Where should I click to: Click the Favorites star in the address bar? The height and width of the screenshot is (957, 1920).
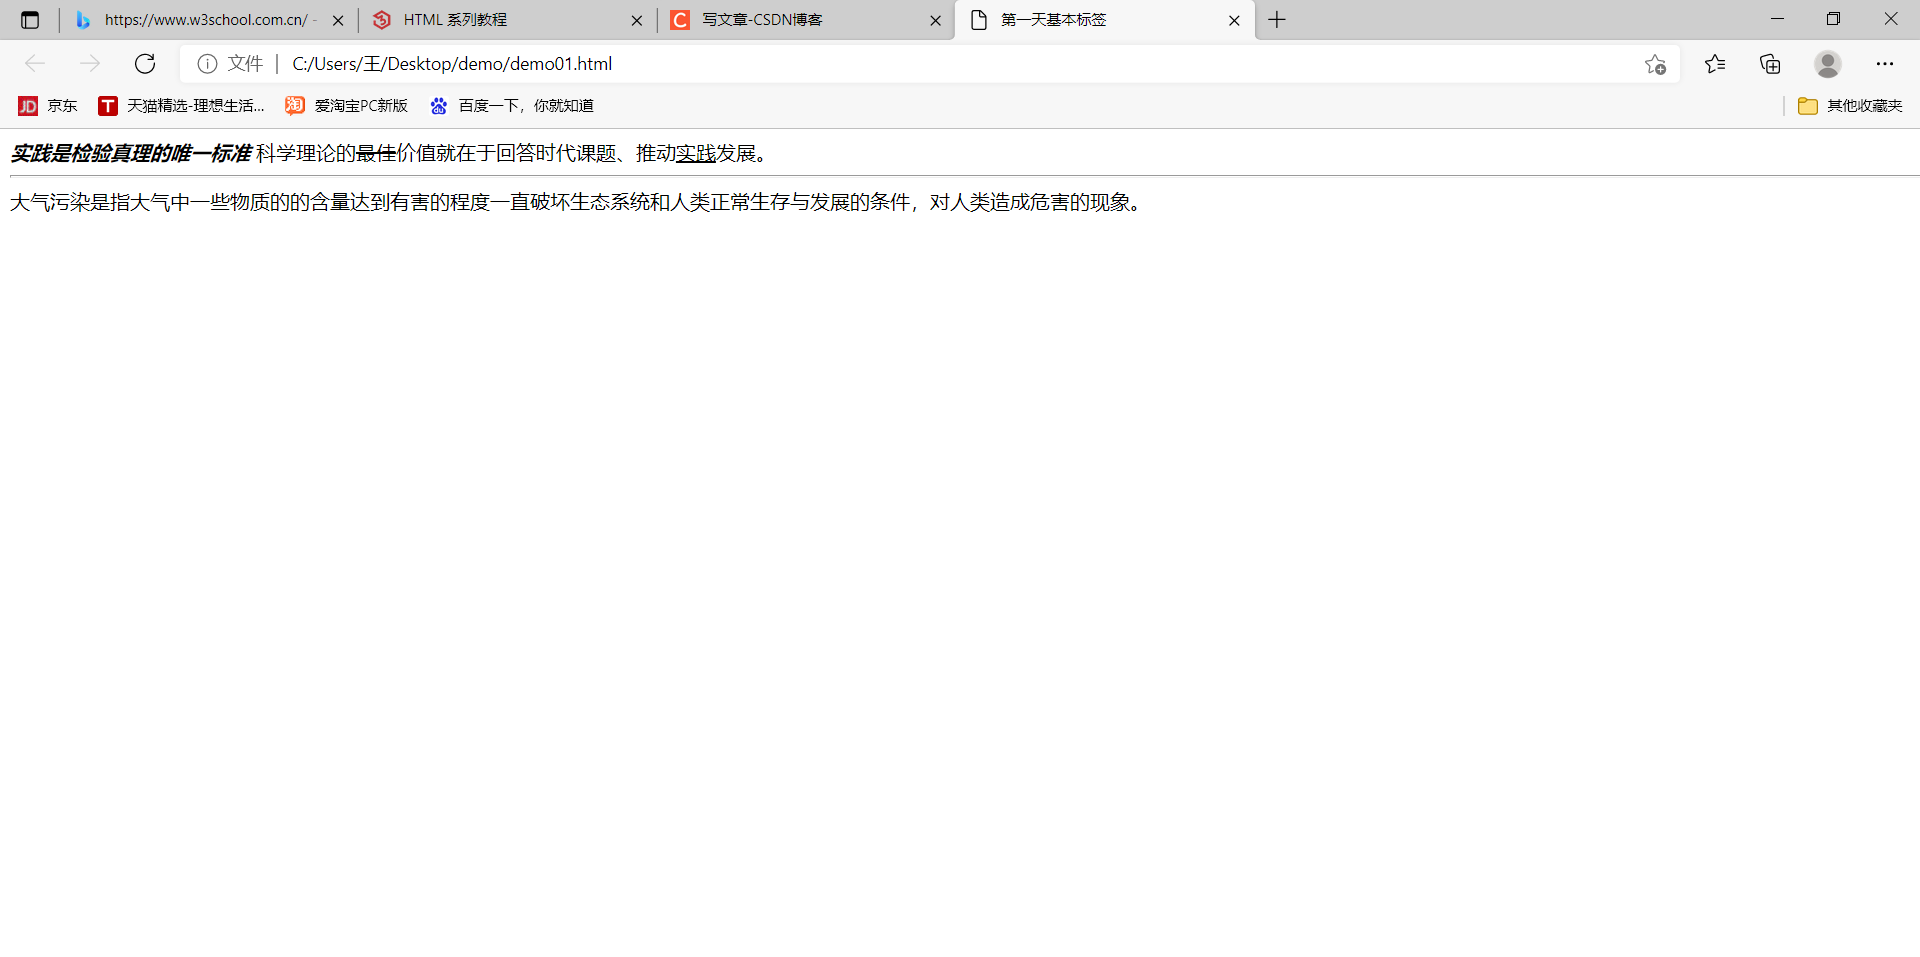[x=1655, y=63]
